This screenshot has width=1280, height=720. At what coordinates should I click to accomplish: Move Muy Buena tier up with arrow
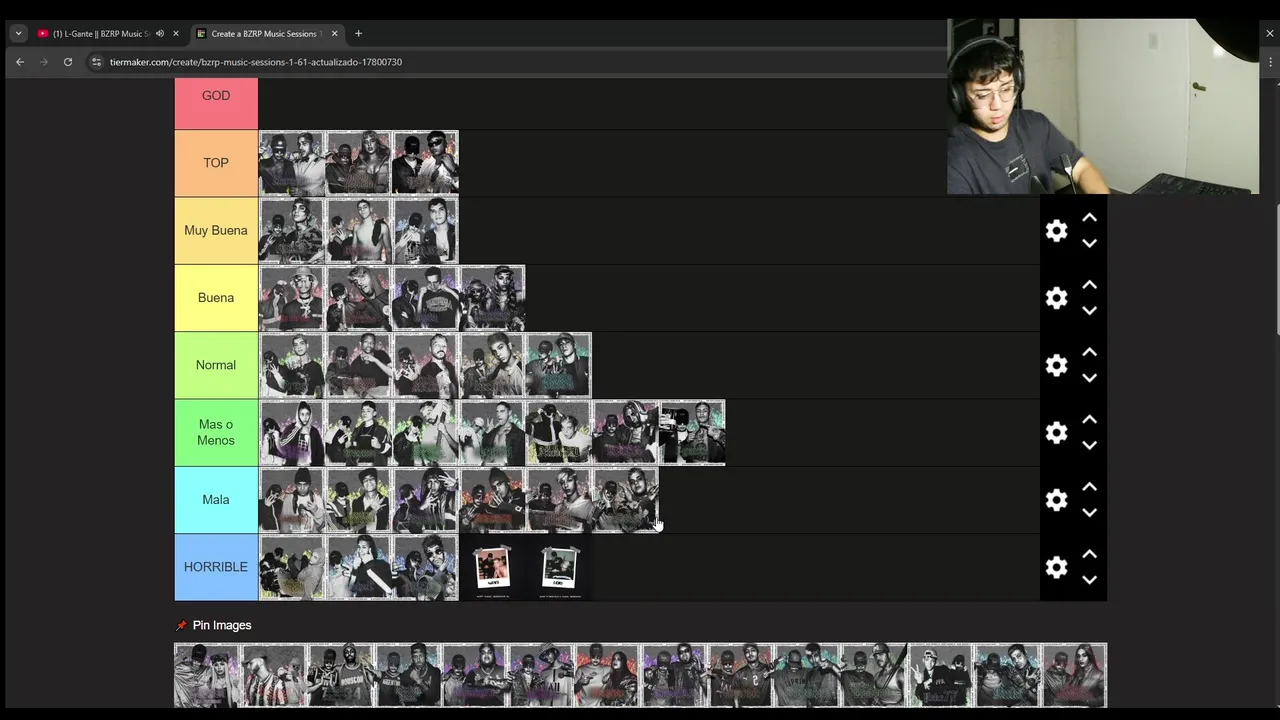tap(1090, 218)
